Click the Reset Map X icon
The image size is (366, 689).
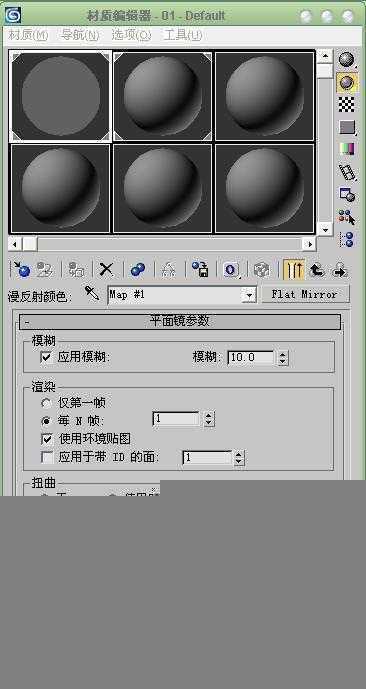click(106, 269)
